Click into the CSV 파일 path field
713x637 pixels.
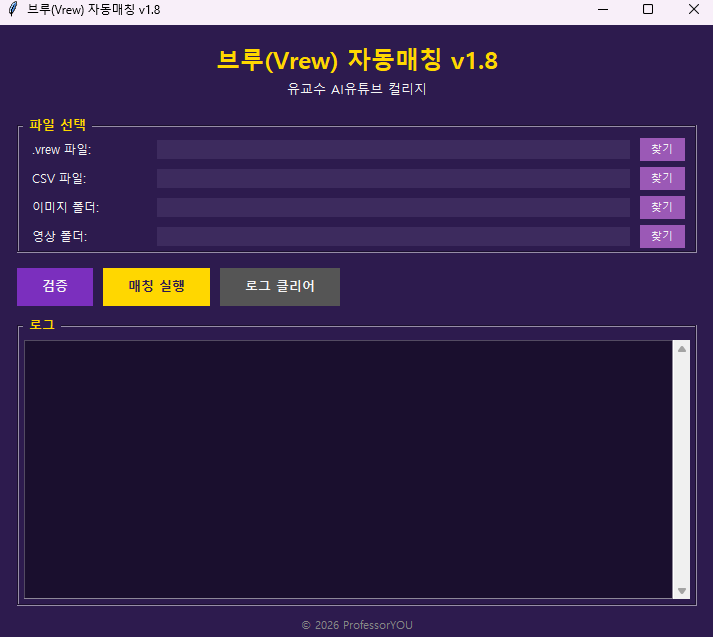(x=393, y=179)
